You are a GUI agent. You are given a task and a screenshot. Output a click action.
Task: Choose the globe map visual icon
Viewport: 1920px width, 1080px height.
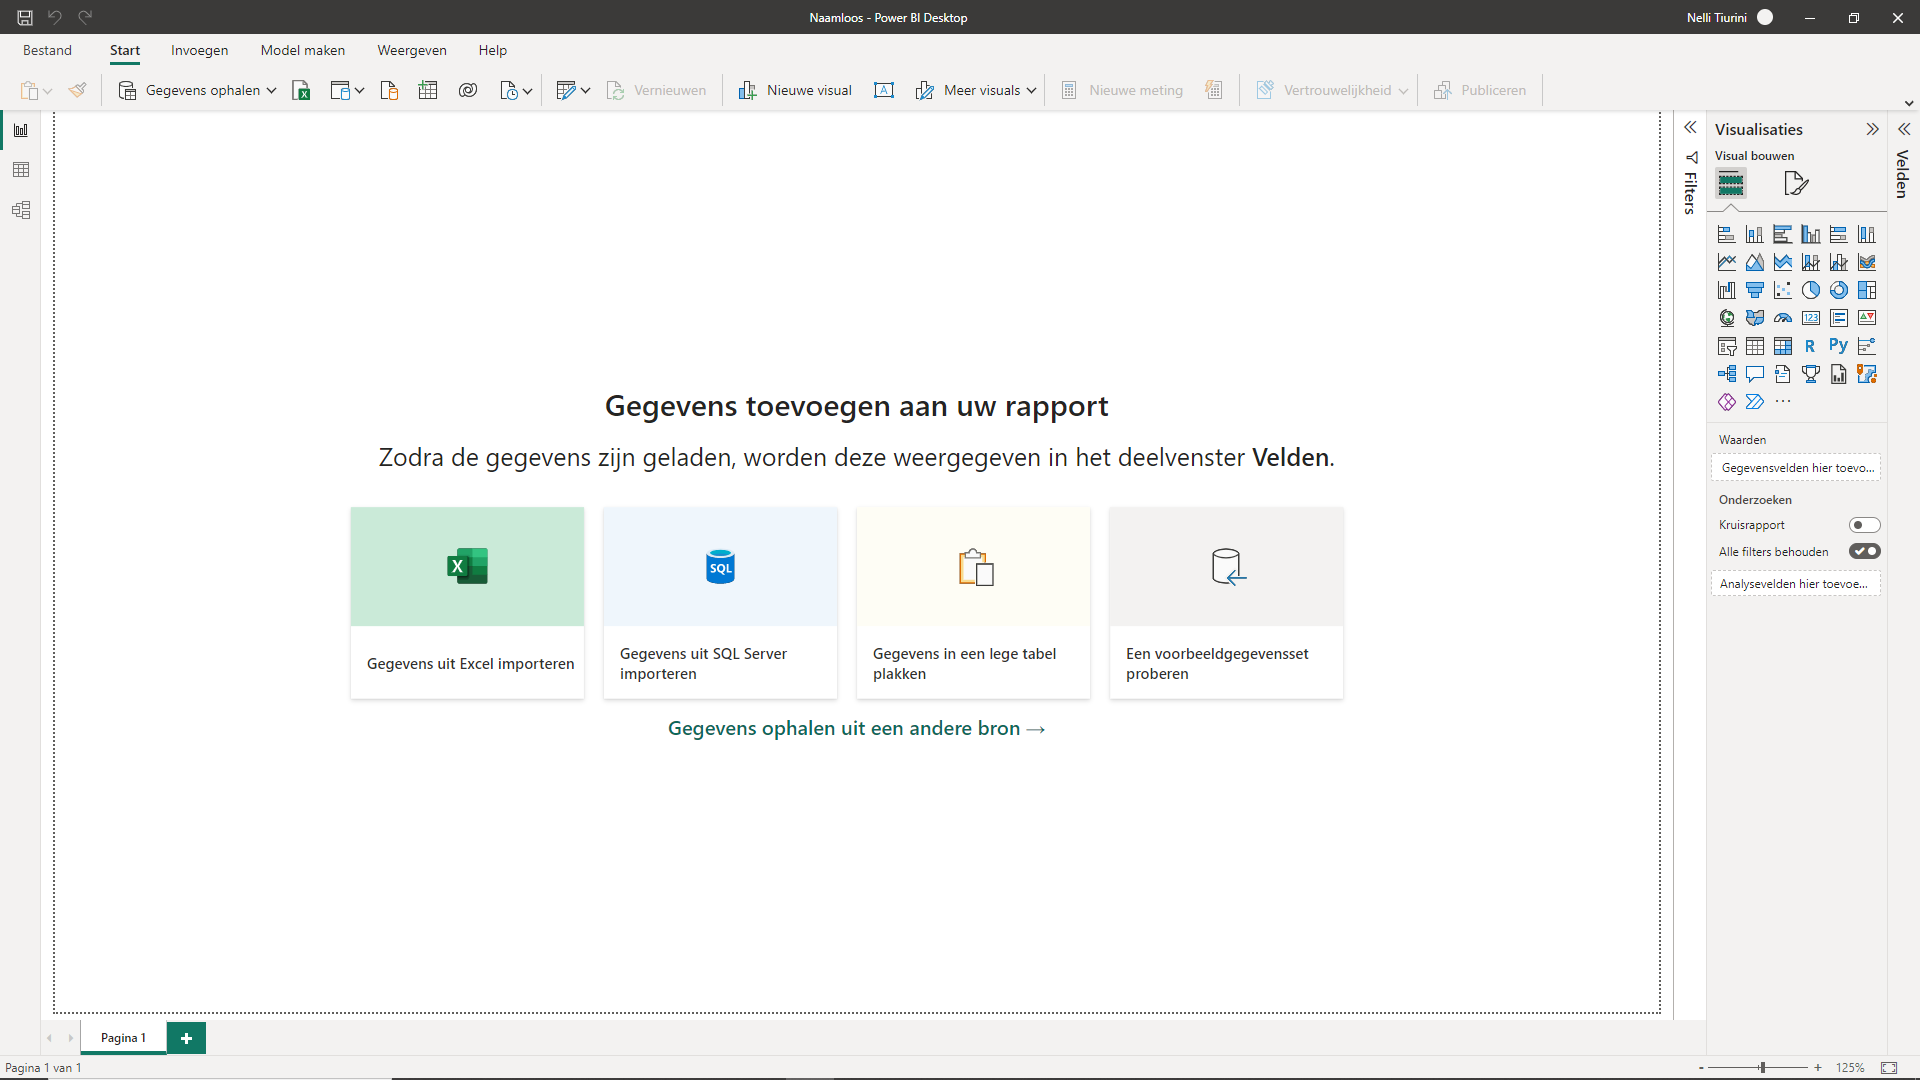point(1727,318)
